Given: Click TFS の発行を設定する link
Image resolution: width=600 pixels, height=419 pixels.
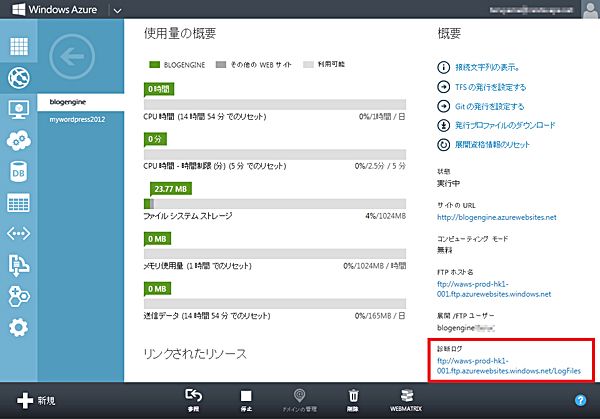Looking at the screenshot, I should point(491,87).
